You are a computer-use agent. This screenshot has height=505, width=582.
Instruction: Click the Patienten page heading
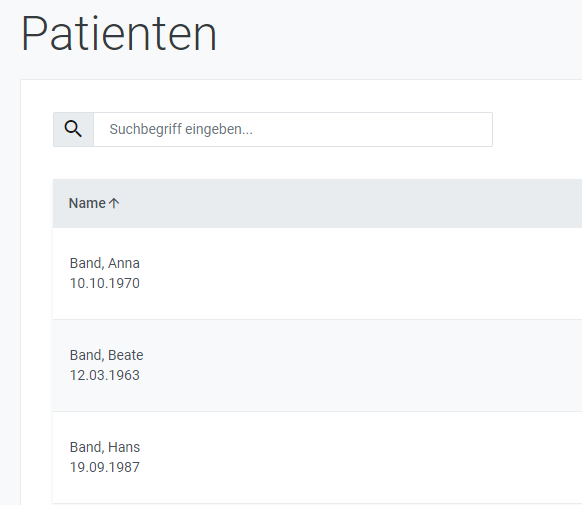[x=119, y=34]
